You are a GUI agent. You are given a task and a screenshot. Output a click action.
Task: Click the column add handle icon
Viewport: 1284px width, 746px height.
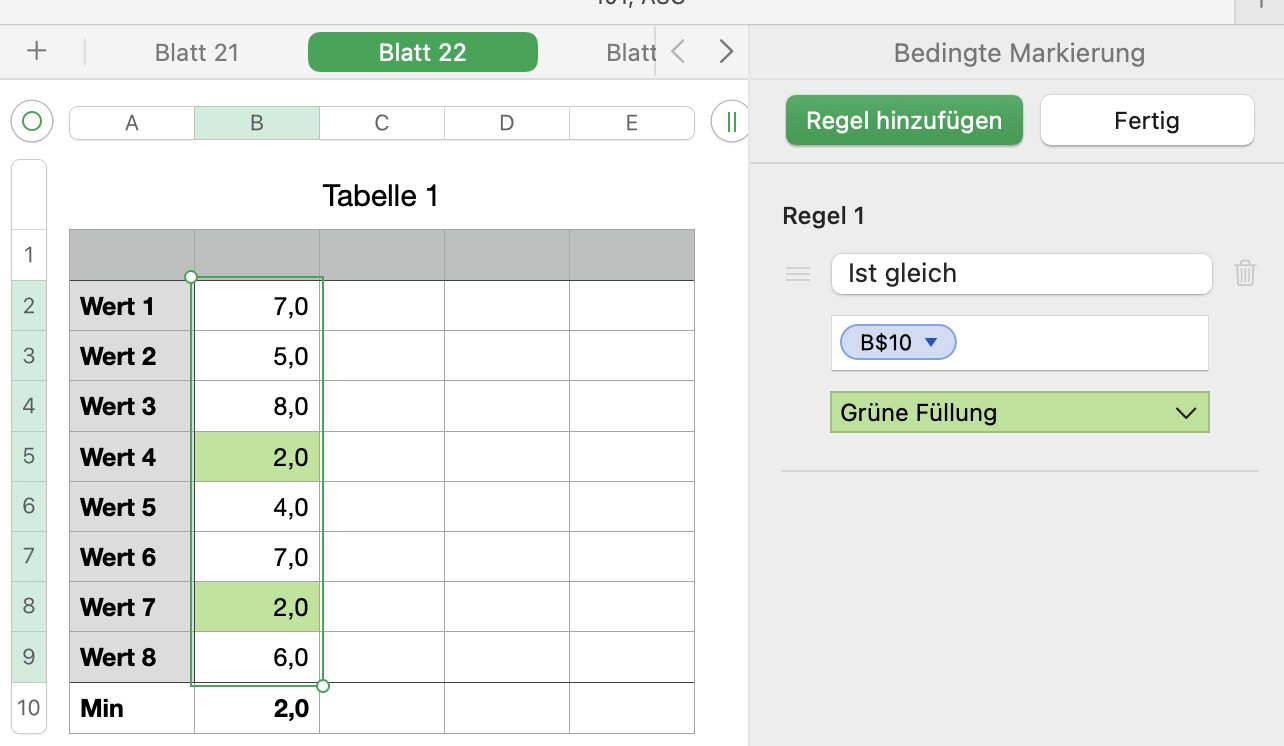coord(732,122)
